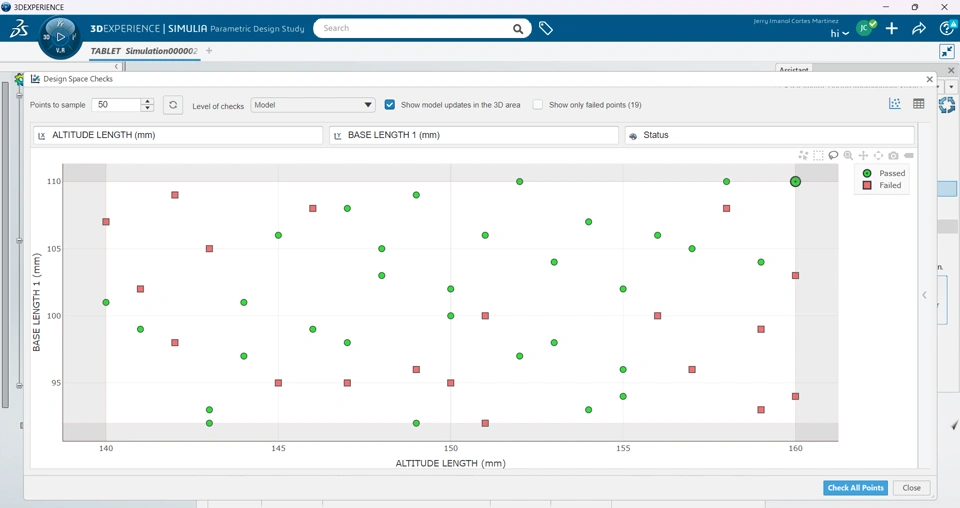960x508 pixels.
Task: Switch to scatter plot view icon
Action: [894, 104]
